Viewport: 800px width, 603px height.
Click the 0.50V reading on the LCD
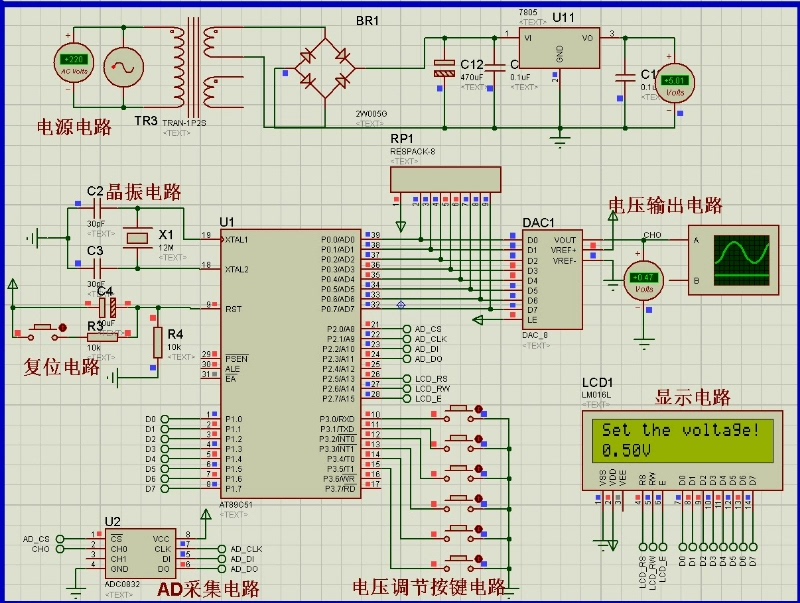(626, 450)
